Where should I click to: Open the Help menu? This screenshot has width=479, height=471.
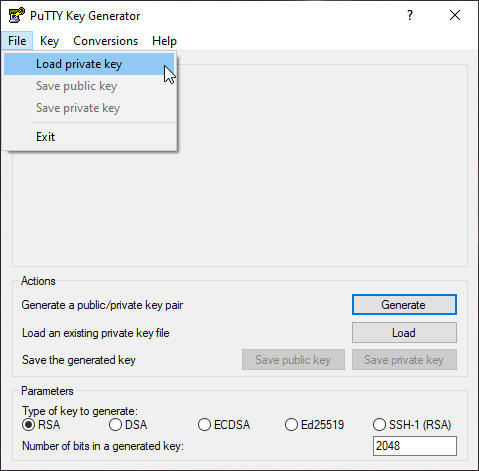(x=164, y=41)
